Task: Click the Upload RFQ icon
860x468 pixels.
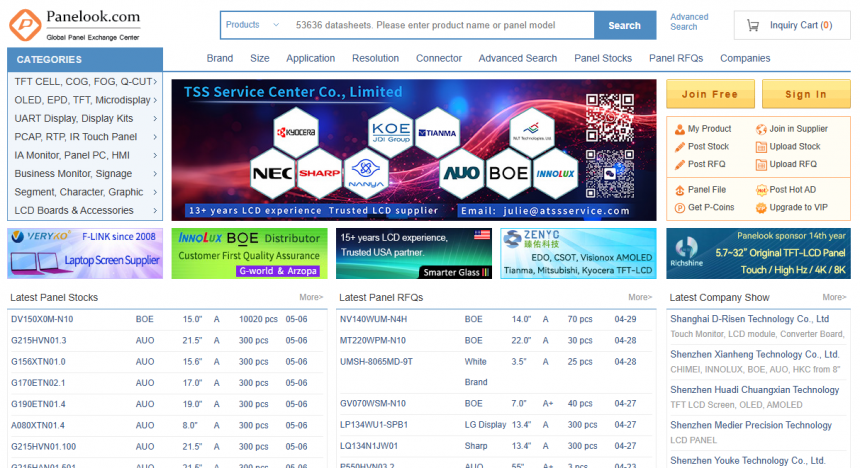Action: click(x=761, y=165)
